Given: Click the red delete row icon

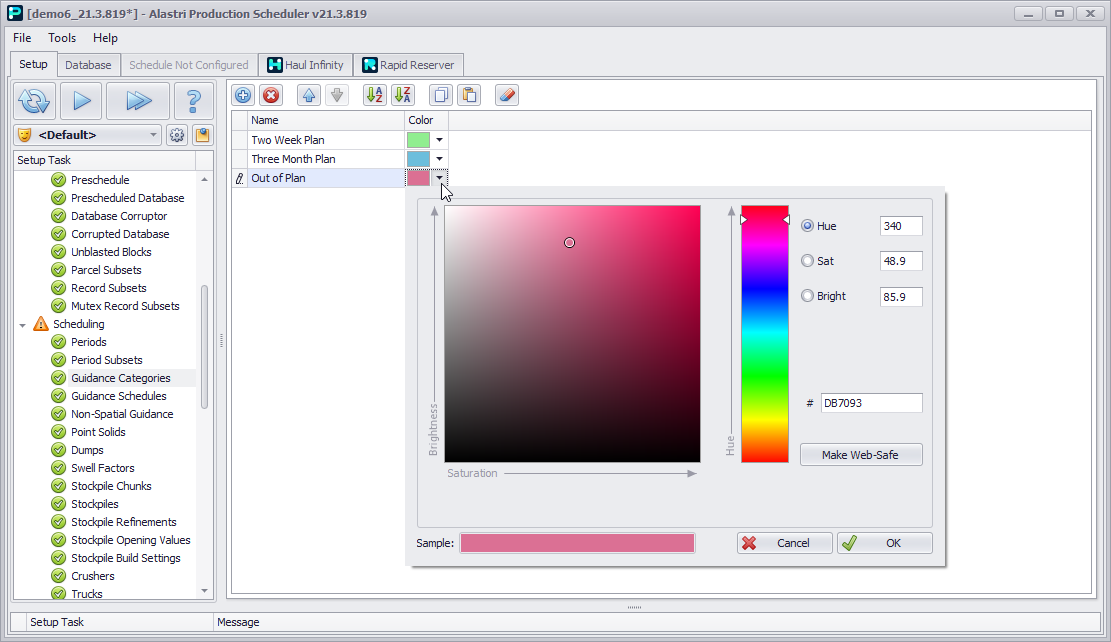Looking at the screenshot, I should pos(271,95).
